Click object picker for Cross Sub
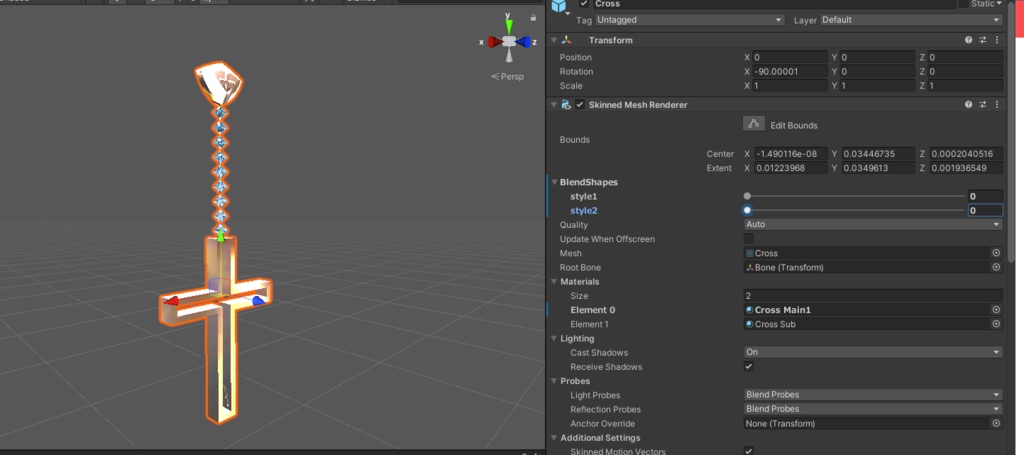Image resolution: width=1024 pixels, height=455 pixels. (x=996, y=324)
